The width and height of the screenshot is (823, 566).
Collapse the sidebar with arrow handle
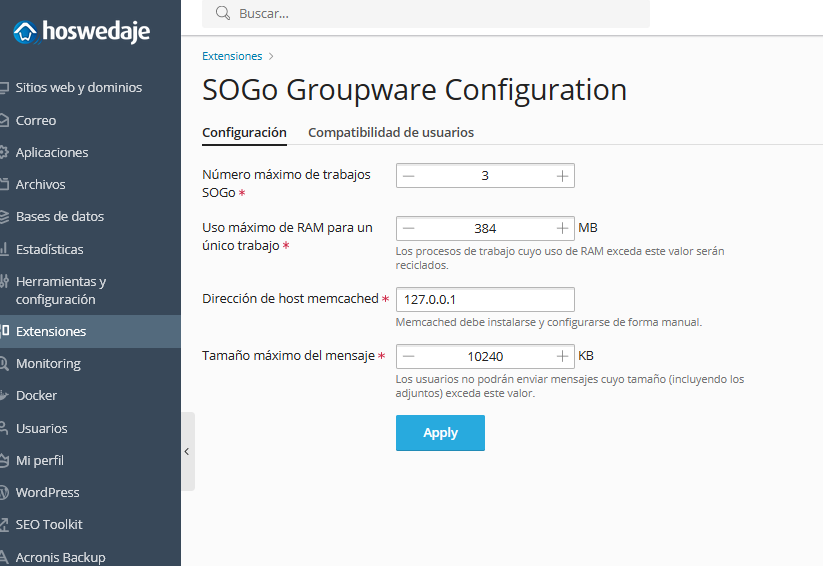188,452
